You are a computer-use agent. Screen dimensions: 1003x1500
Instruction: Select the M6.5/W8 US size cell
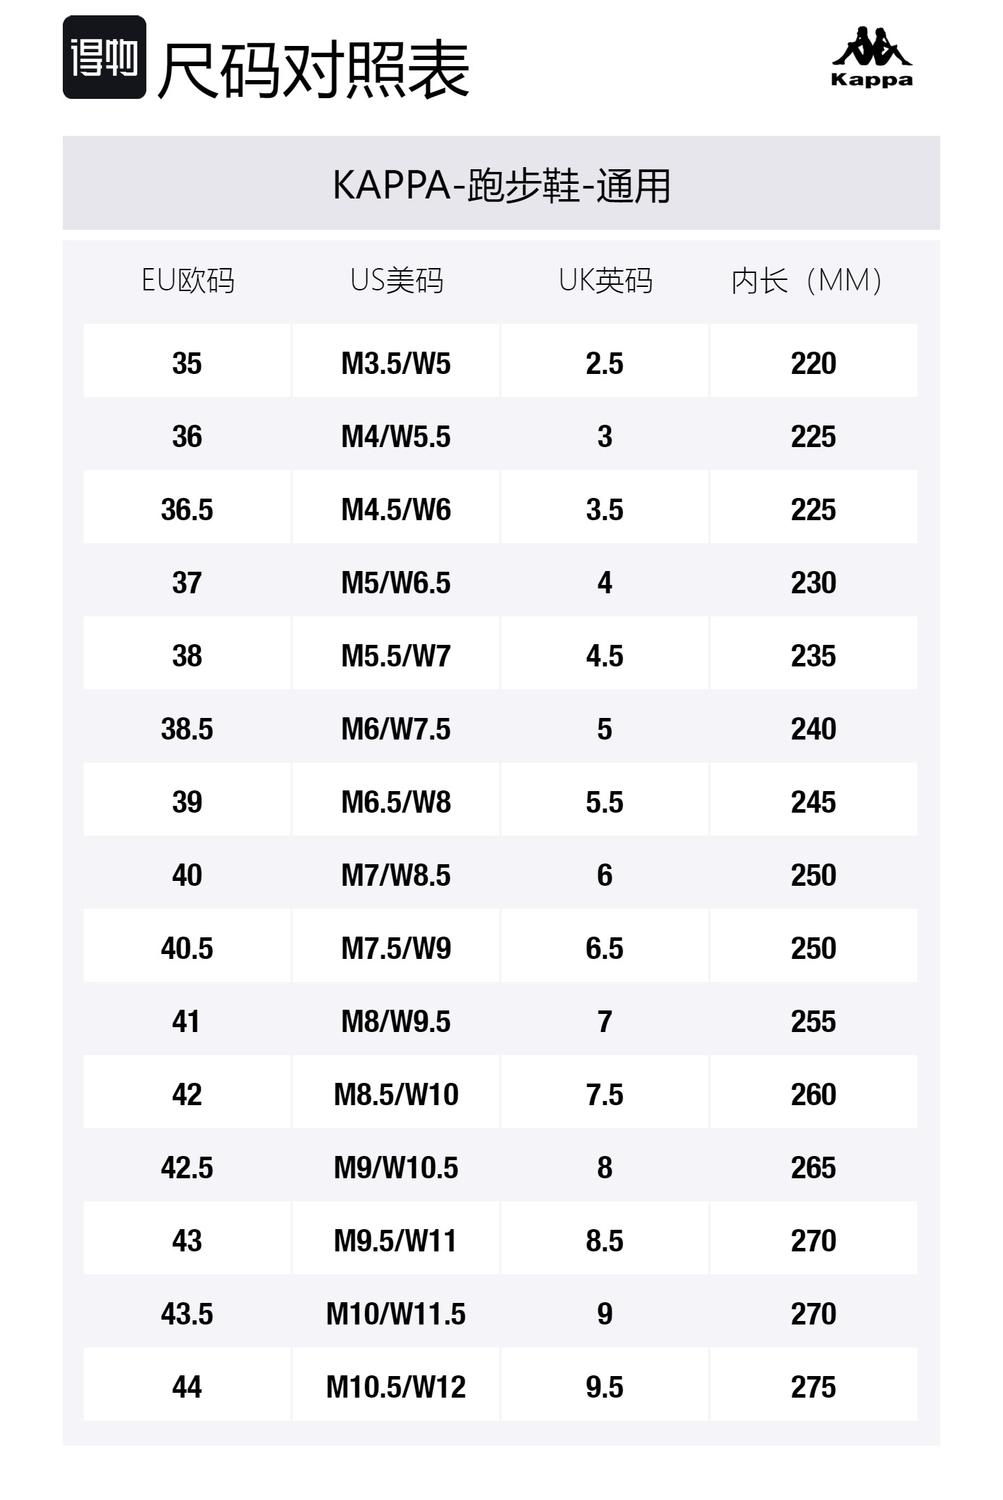pyautogui.click(x=396, y=801)
